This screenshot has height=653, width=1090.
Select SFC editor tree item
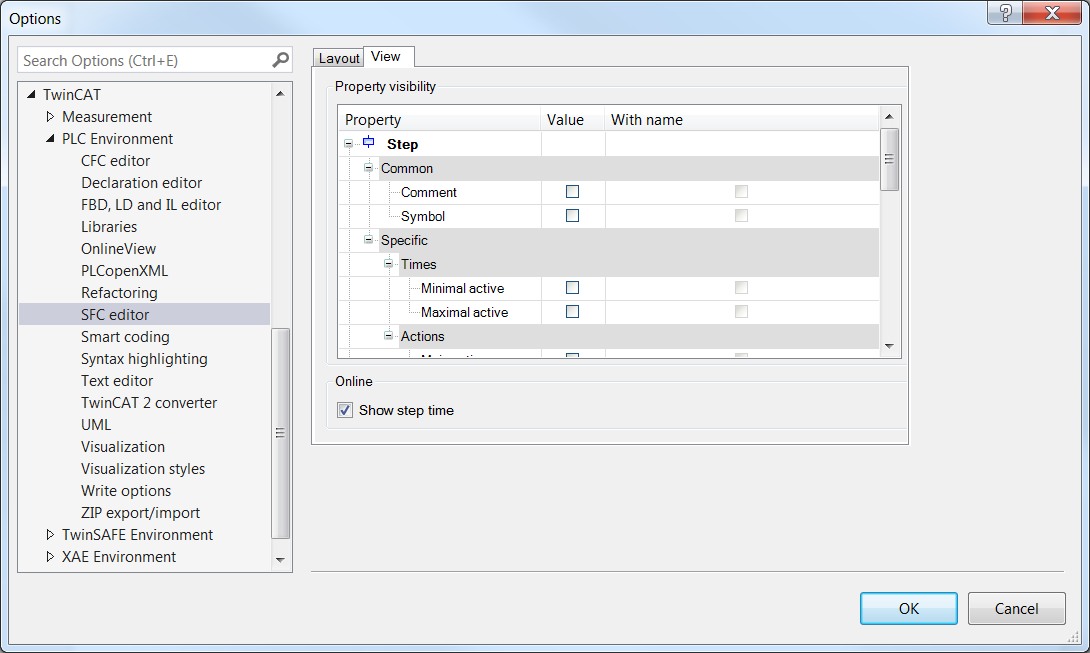[x=145, y=314]
